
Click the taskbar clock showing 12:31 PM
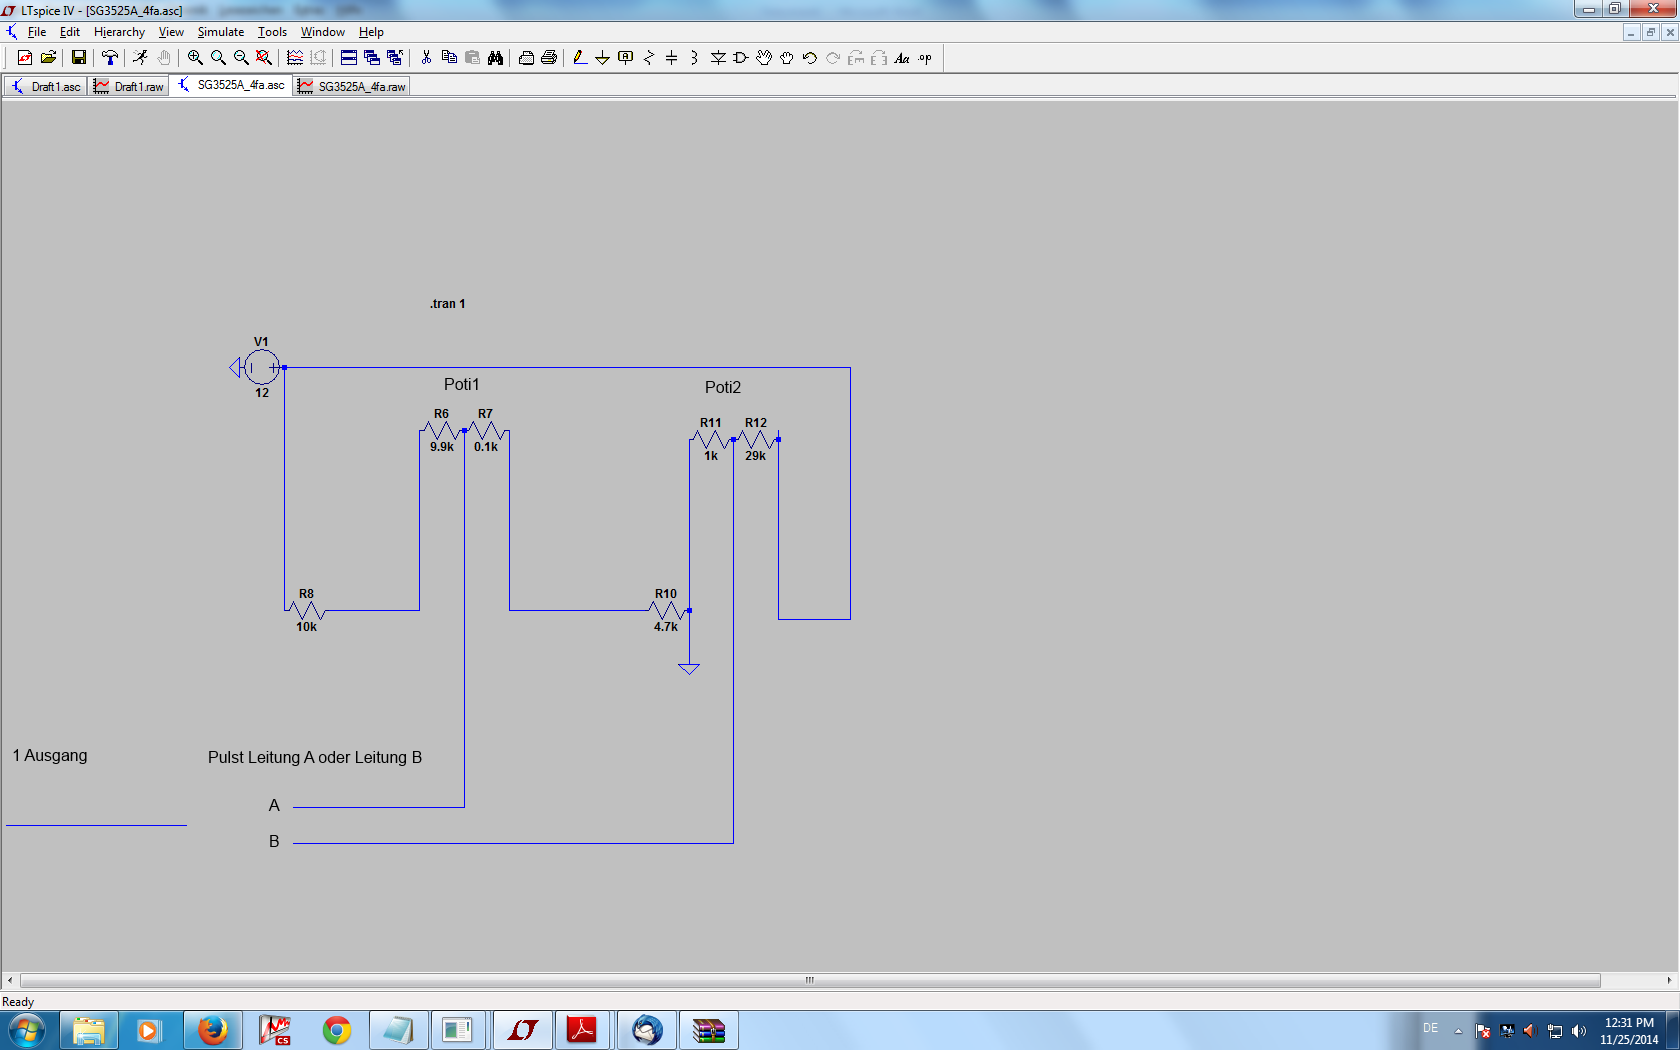click(1629, 1031)
